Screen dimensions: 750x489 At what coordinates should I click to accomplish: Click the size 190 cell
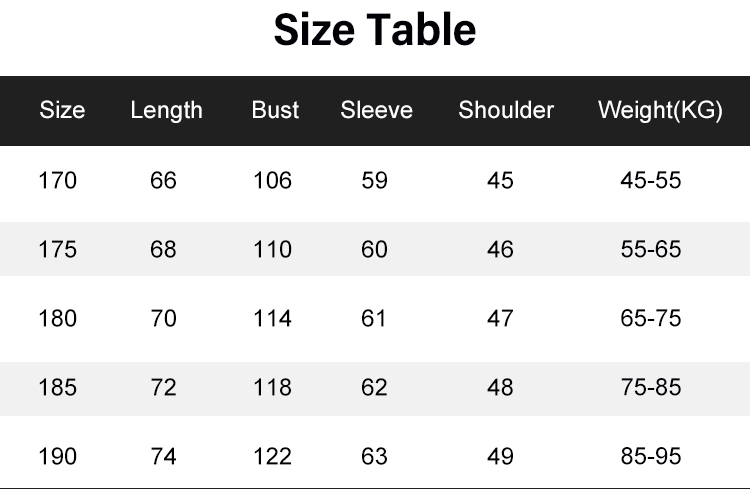(57, 457)
